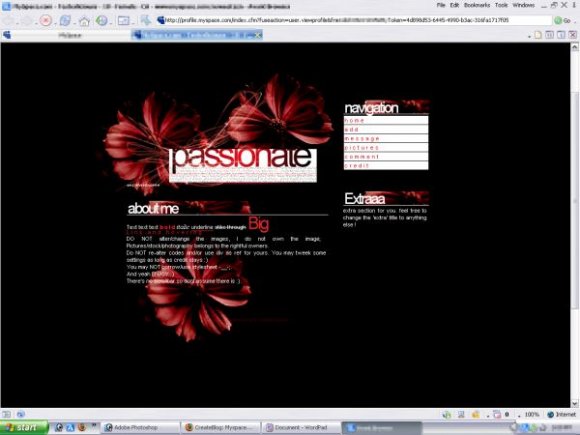Click the 'Extraaa' section heading
This screenshot has height=435, width=580.
click(364, 199)
